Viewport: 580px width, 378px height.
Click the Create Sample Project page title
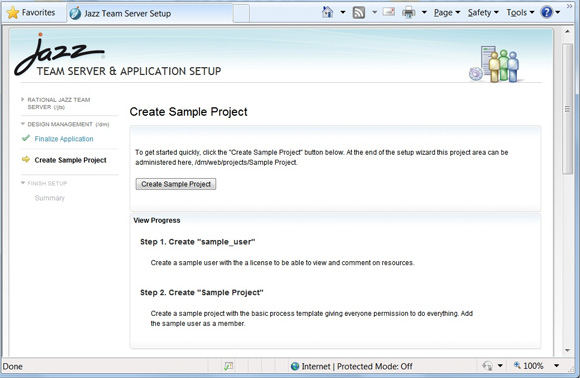click(x=188, y=112)
